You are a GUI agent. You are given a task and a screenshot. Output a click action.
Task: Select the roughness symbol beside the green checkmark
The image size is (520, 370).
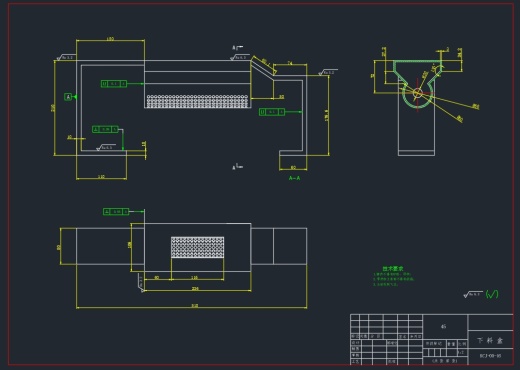(473, 294)
